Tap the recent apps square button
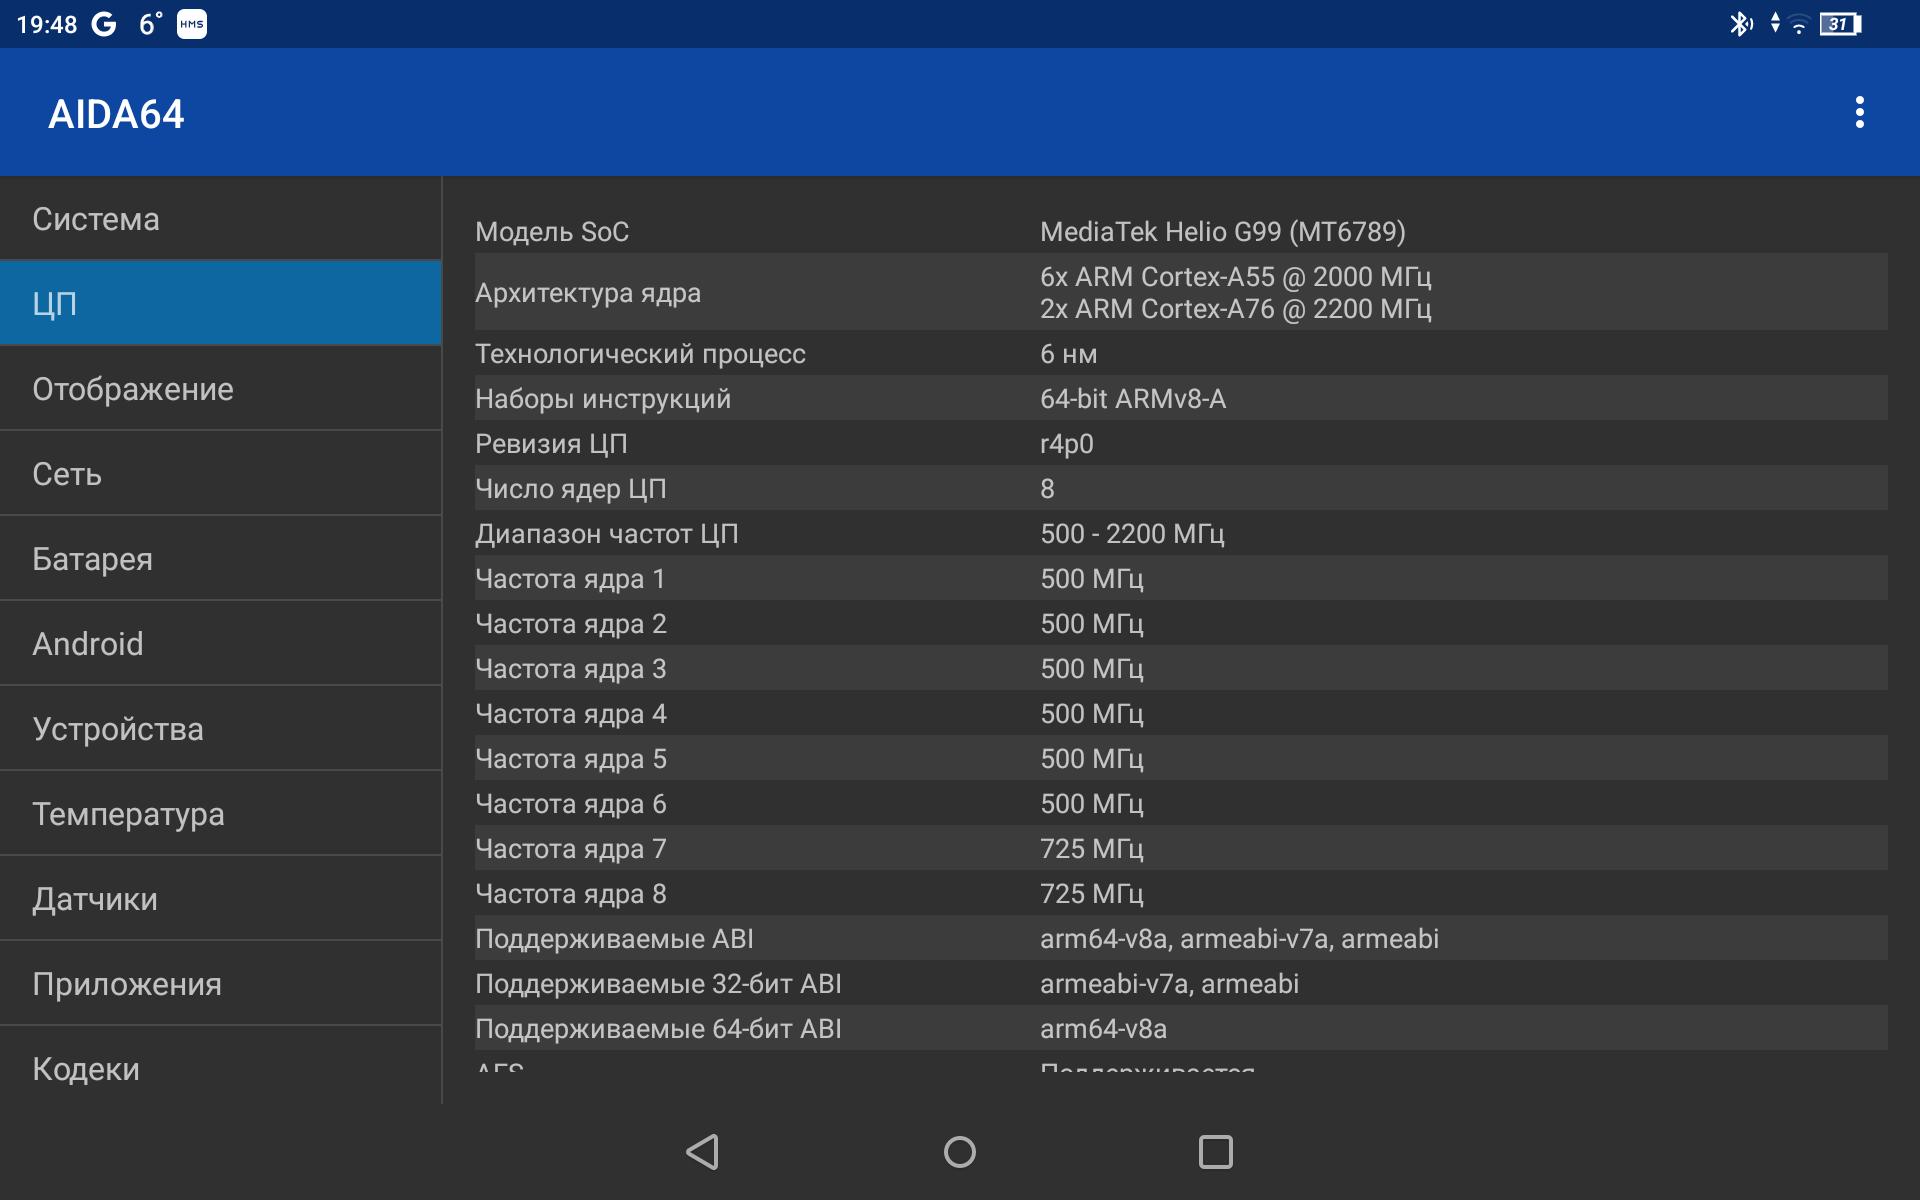Image resolution: width=1920 pixels, height=1200 pixels. point(1215,1152)
